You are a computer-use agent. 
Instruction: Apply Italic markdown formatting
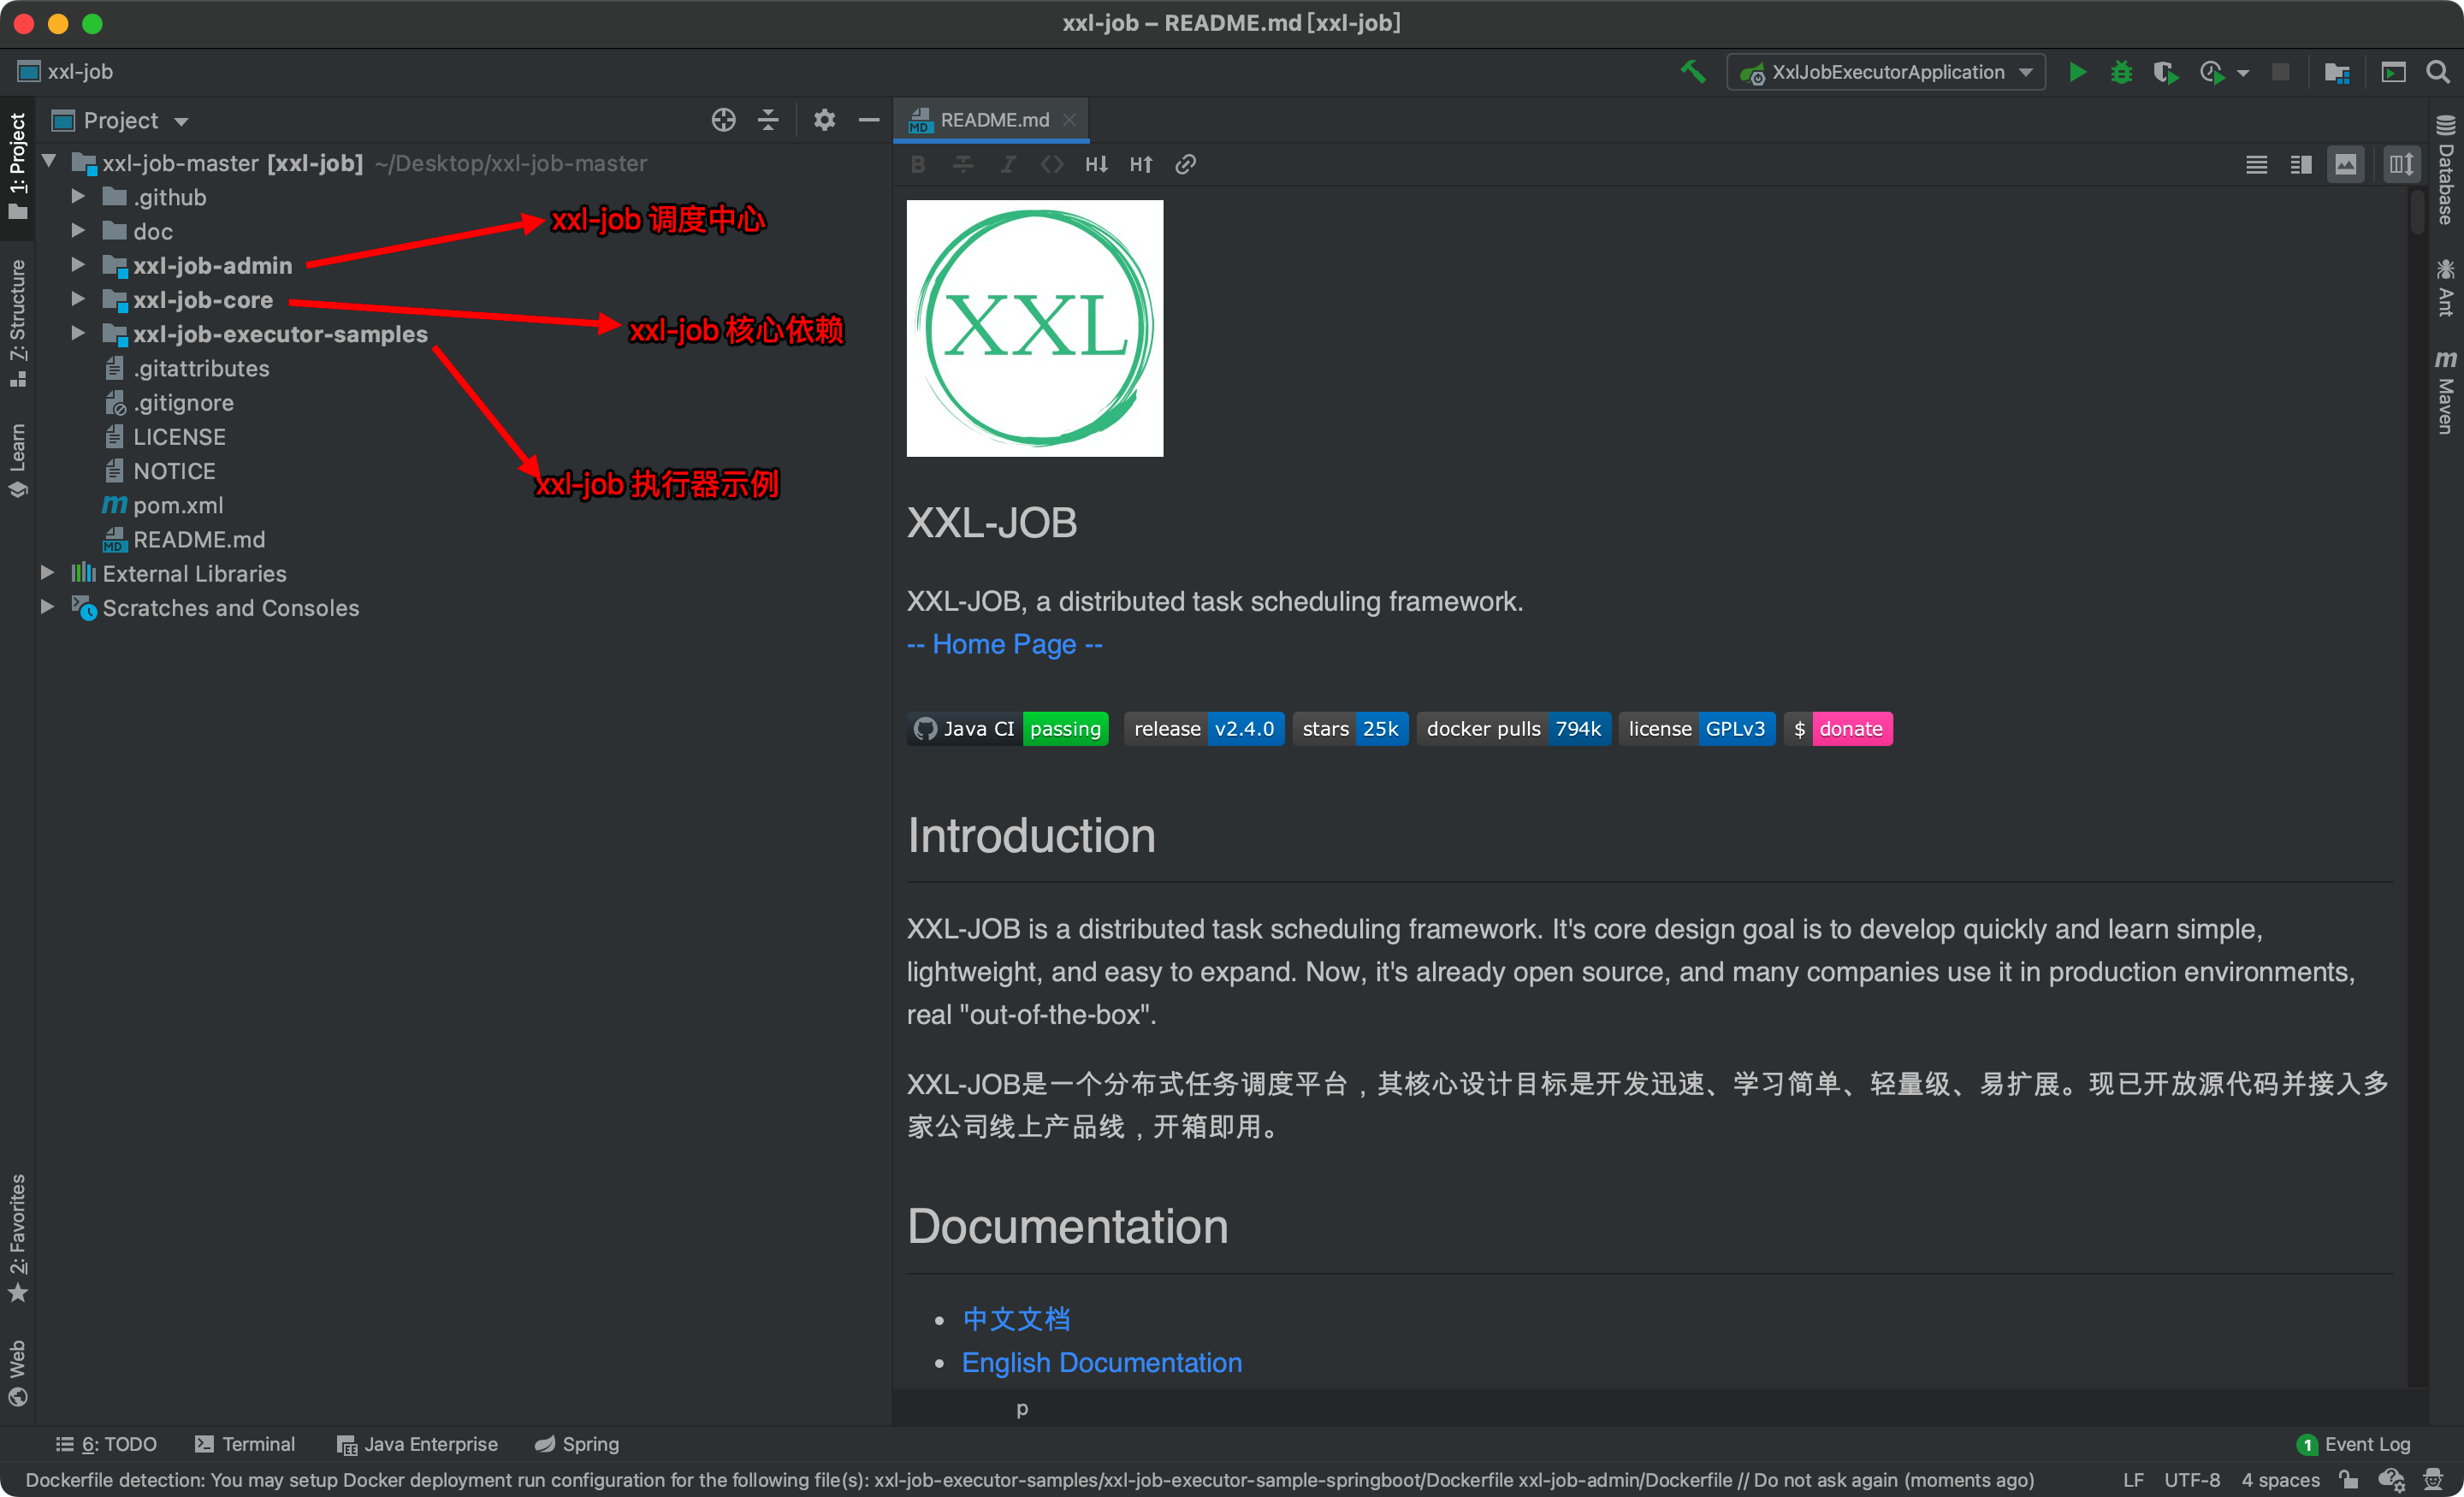[x=1007, y=164]
